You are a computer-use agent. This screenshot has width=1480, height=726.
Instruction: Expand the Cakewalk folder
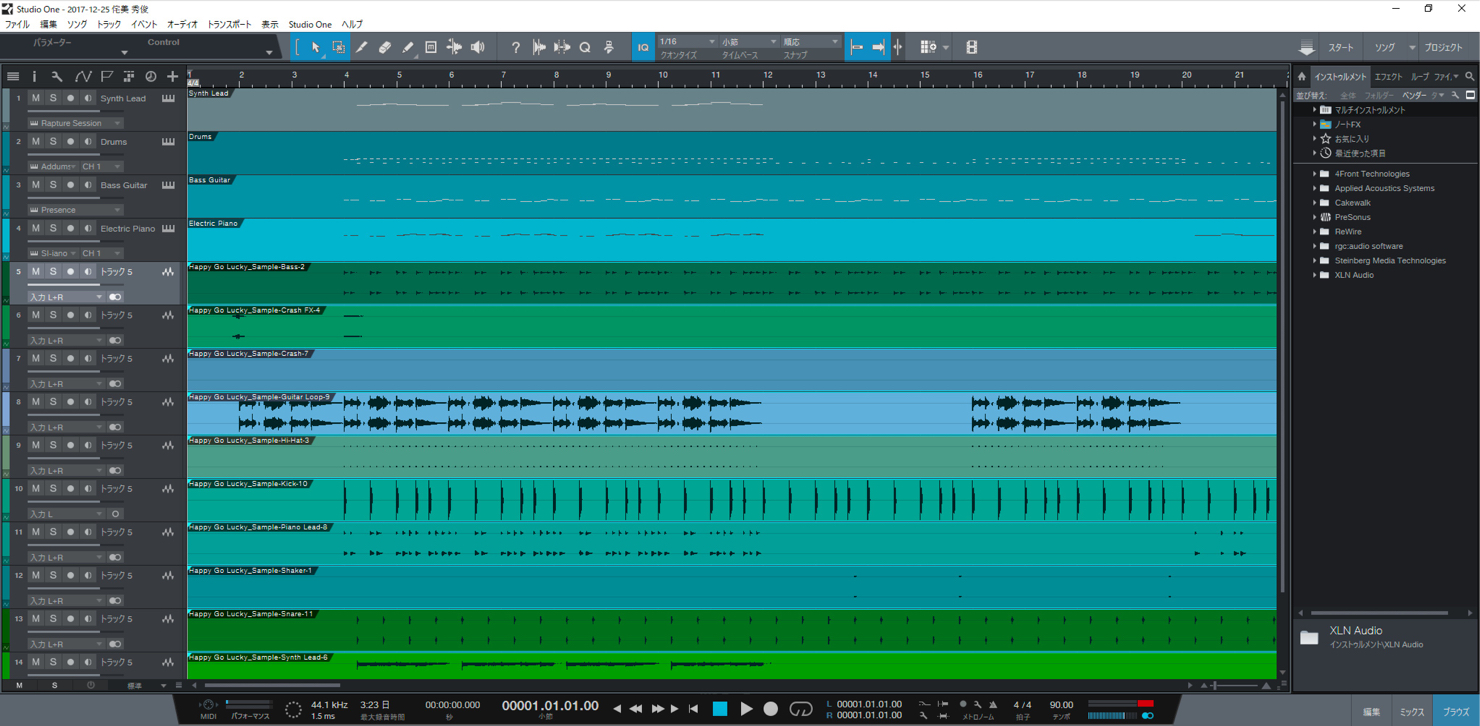tap(1315, 202)
